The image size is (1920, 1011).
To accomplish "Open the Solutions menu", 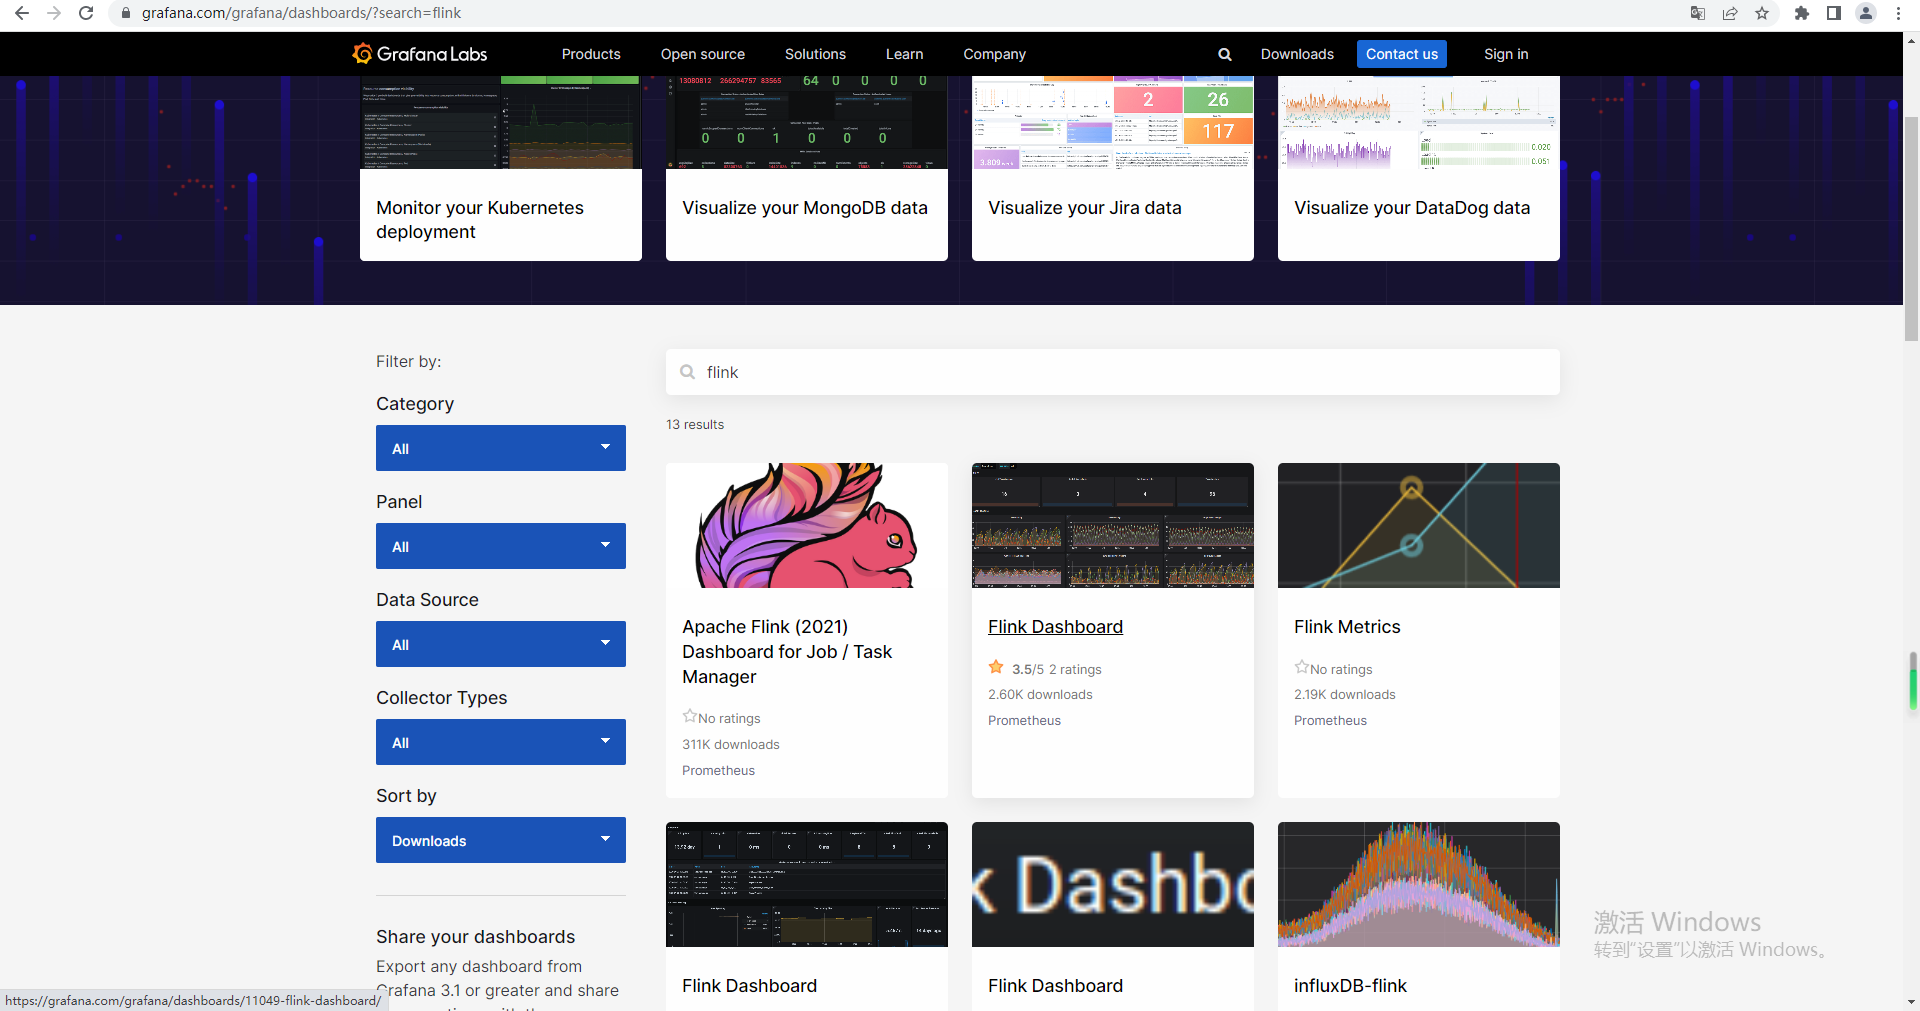I will [x=815, y=54].
